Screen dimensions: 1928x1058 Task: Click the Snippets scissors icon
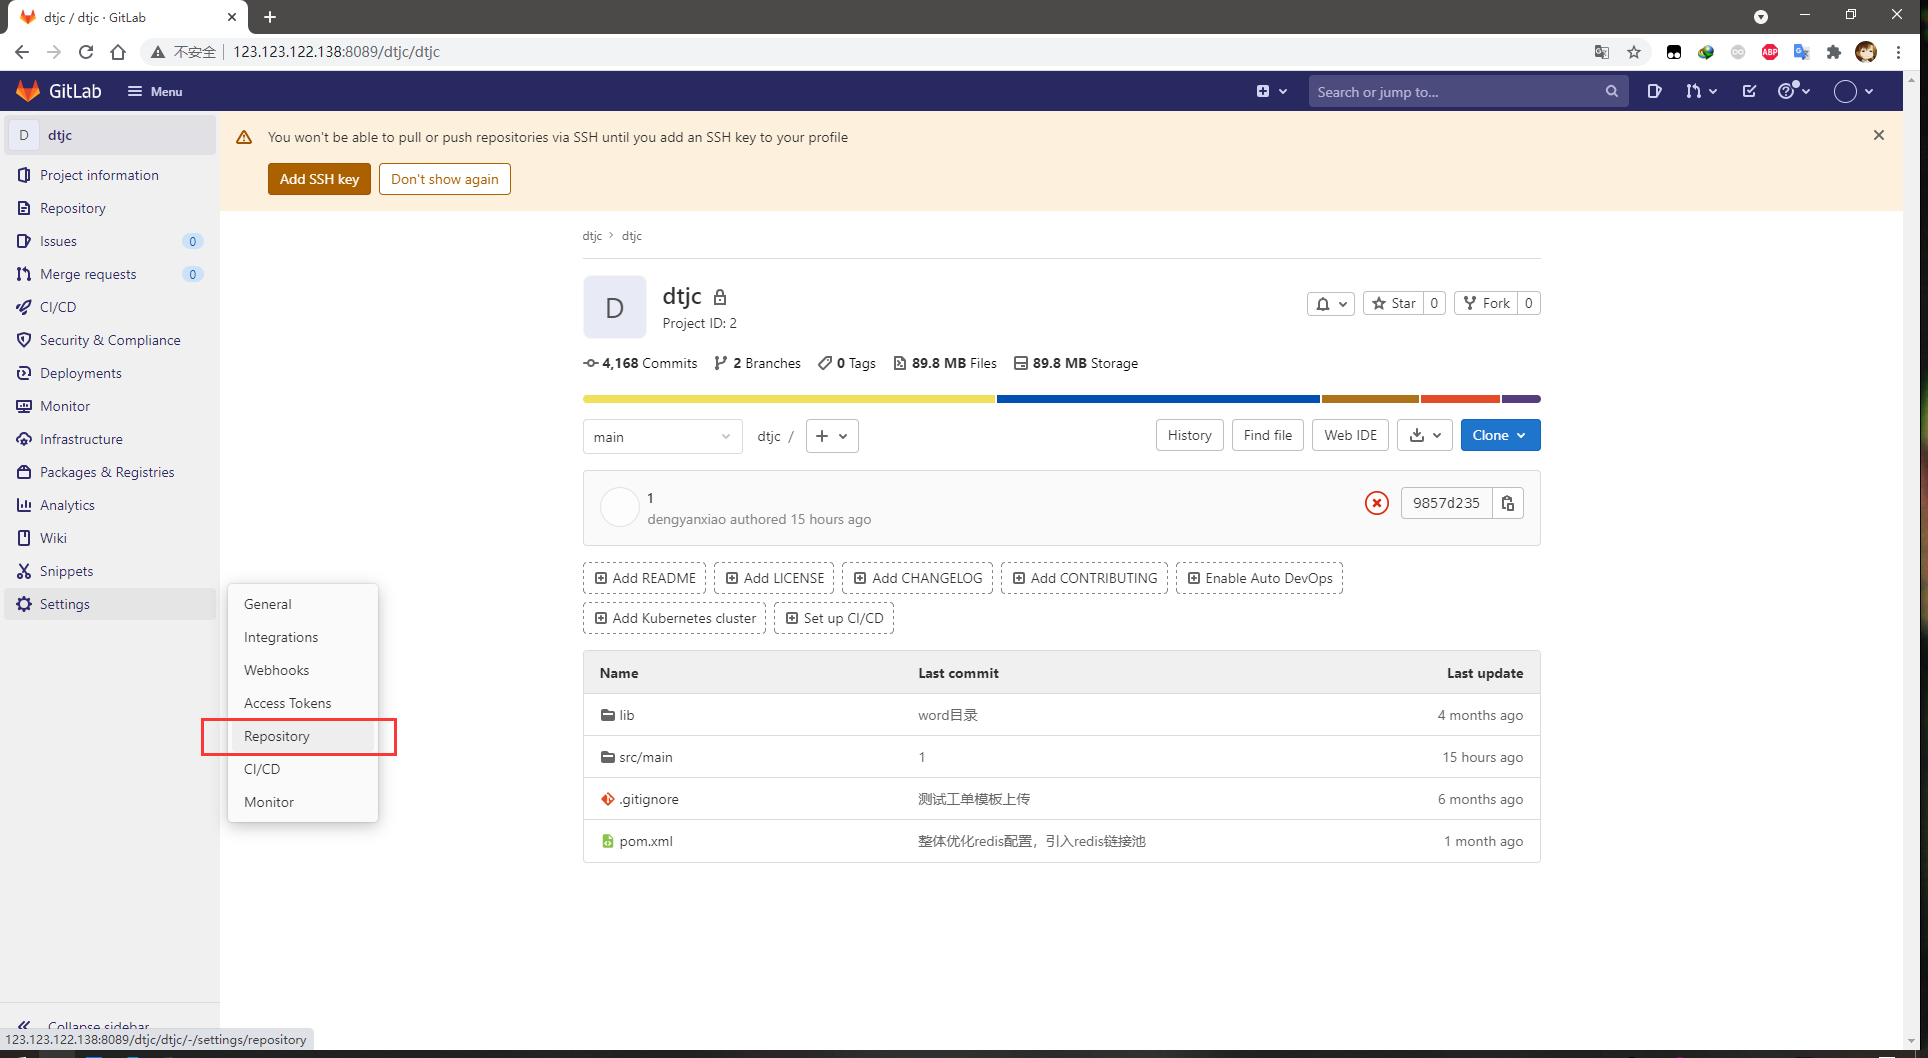point(24,571)
